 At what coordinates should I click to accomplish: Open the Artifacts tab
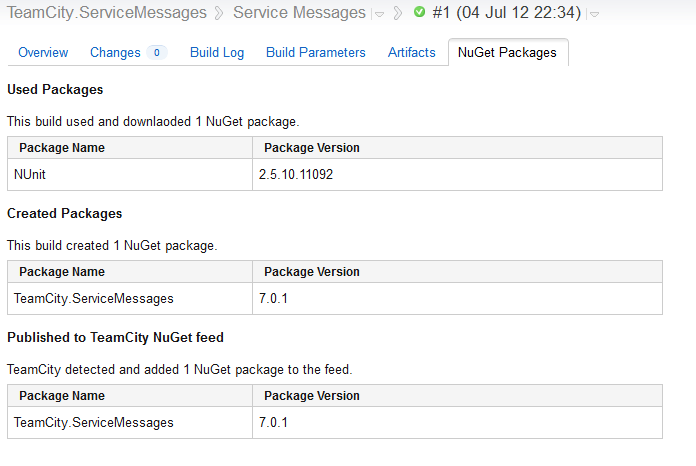click(x=412, y=52)
